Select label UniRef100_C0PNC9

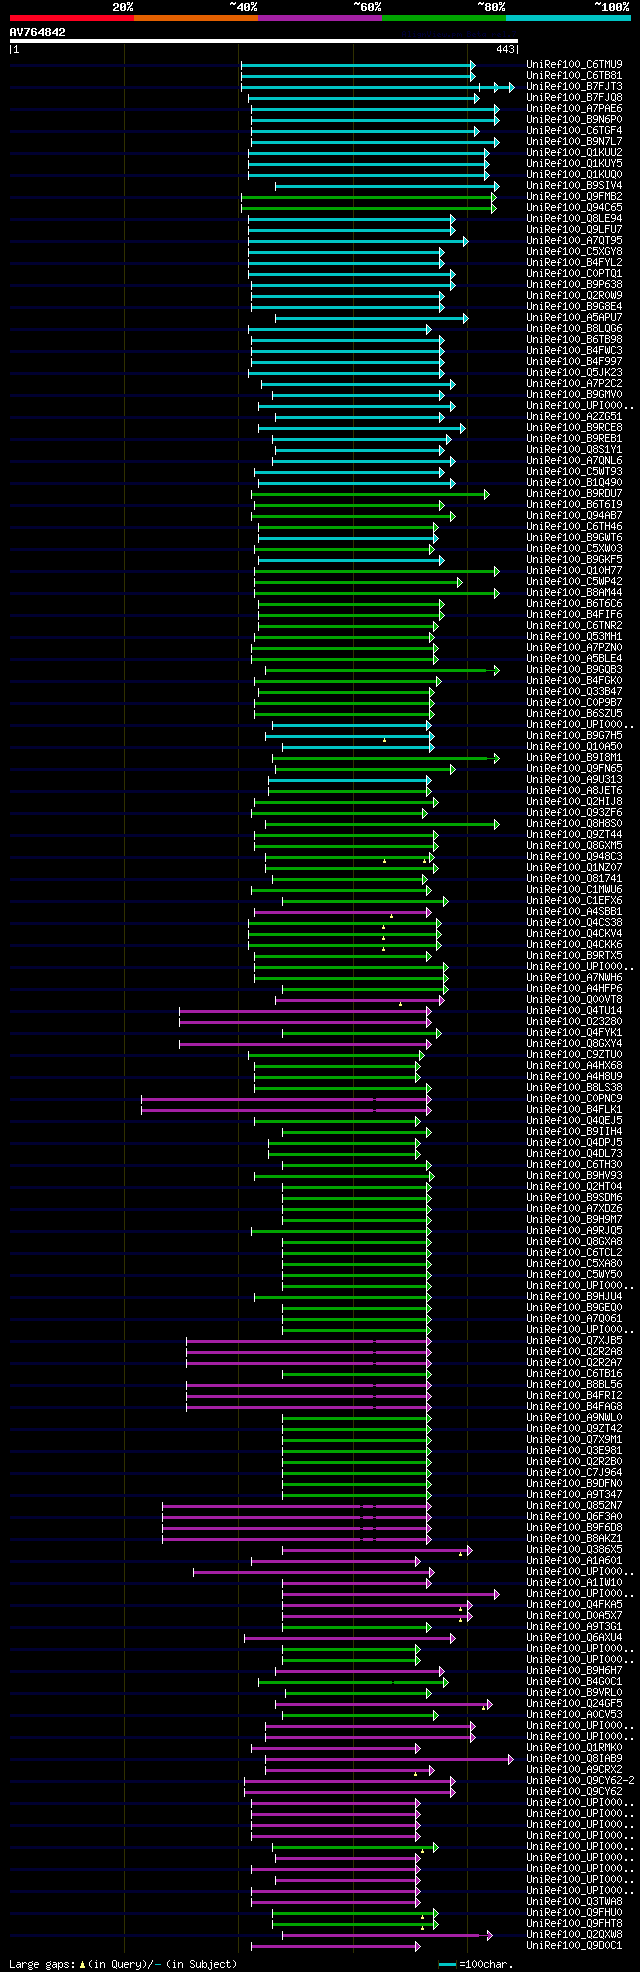pyautogui.click(x=574, y=1098)
